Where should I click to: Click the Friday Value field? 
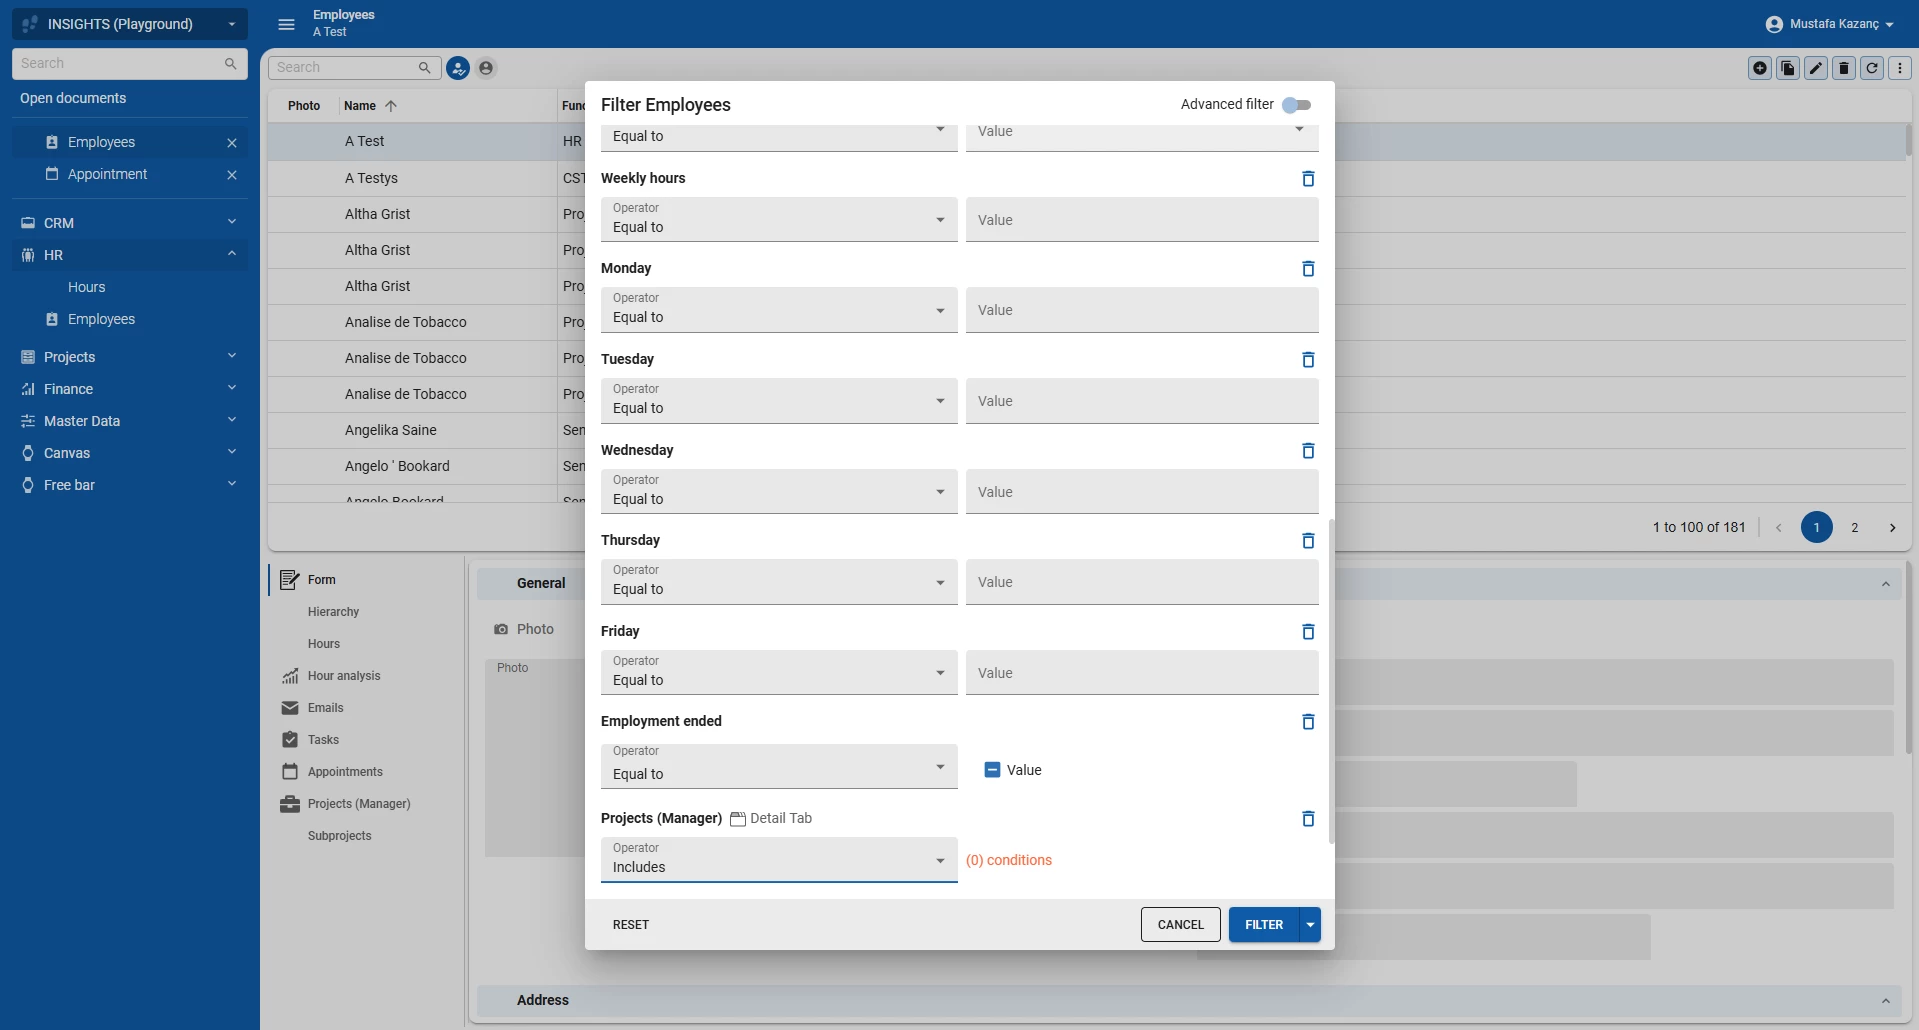point(1142,673)
